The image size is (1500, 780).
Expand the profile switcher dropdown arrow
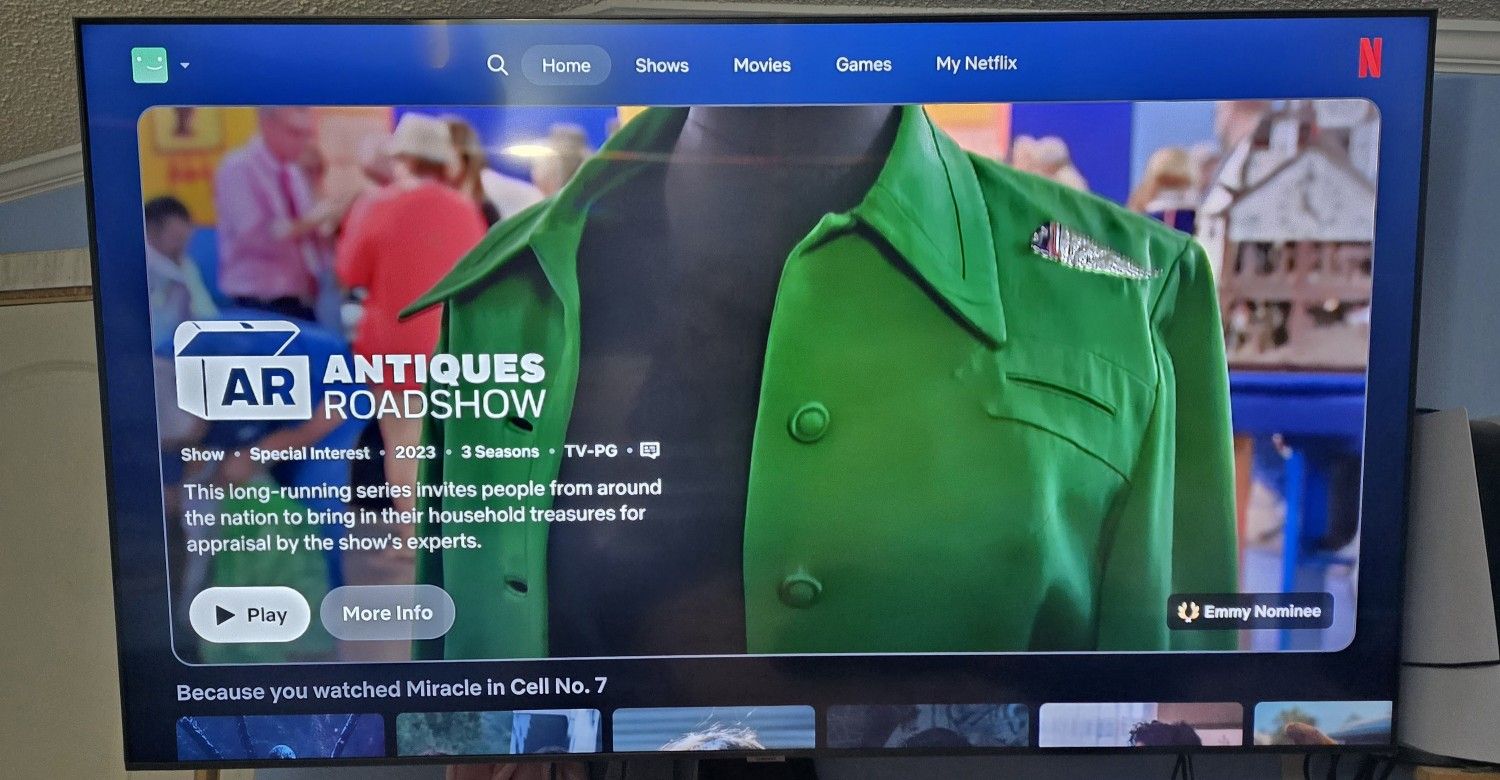point(185,66)
